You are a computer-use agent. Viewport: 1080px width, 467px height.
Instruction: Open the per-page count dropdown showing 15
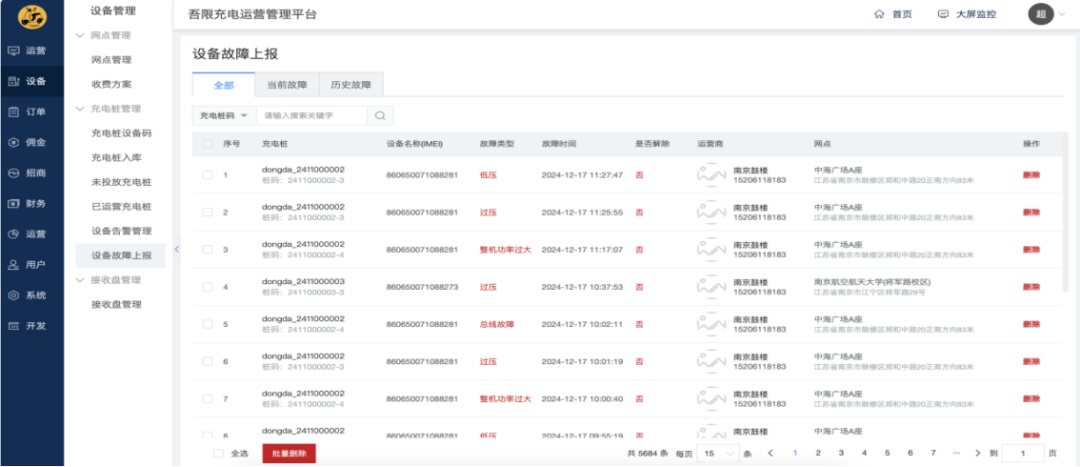(718, 453)
